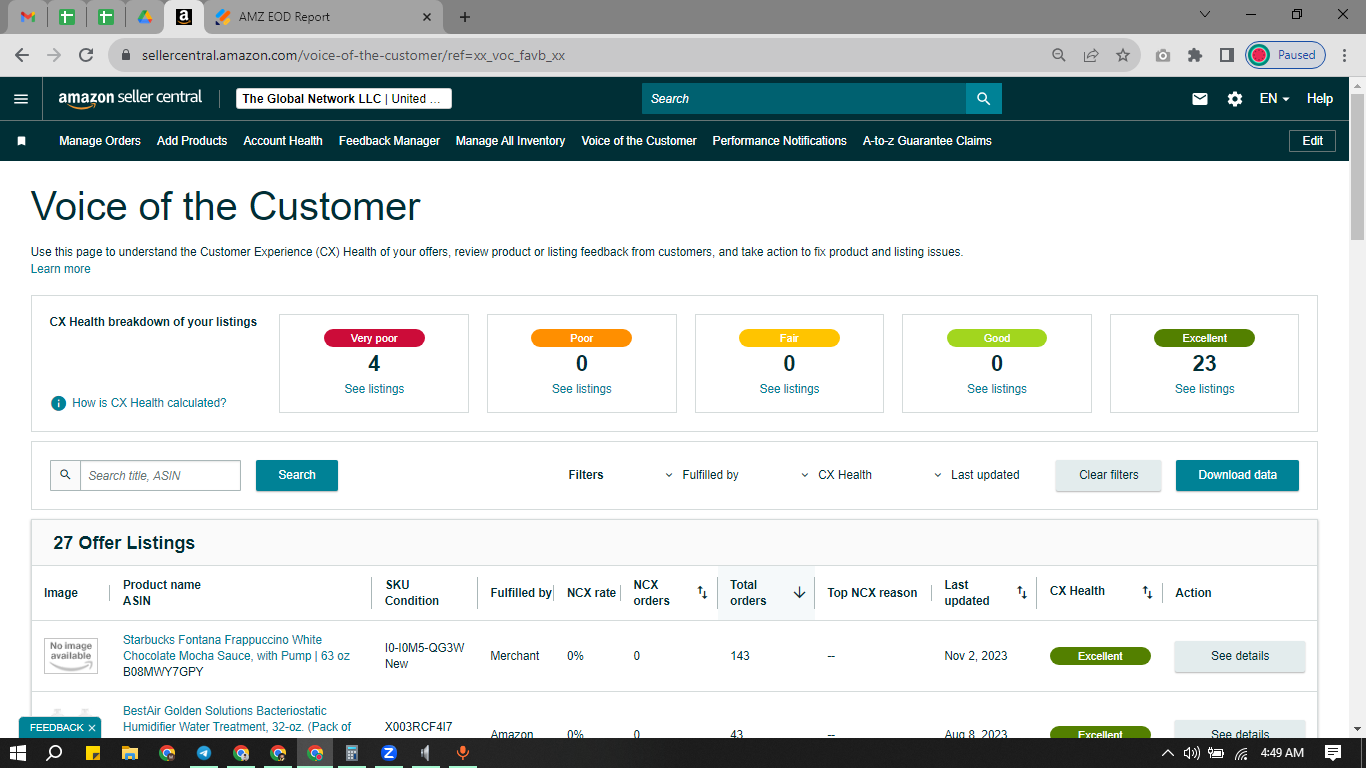The image size is (1366, 768).
Task: Click the Download data button
Action: click(x=1237, y=475)
